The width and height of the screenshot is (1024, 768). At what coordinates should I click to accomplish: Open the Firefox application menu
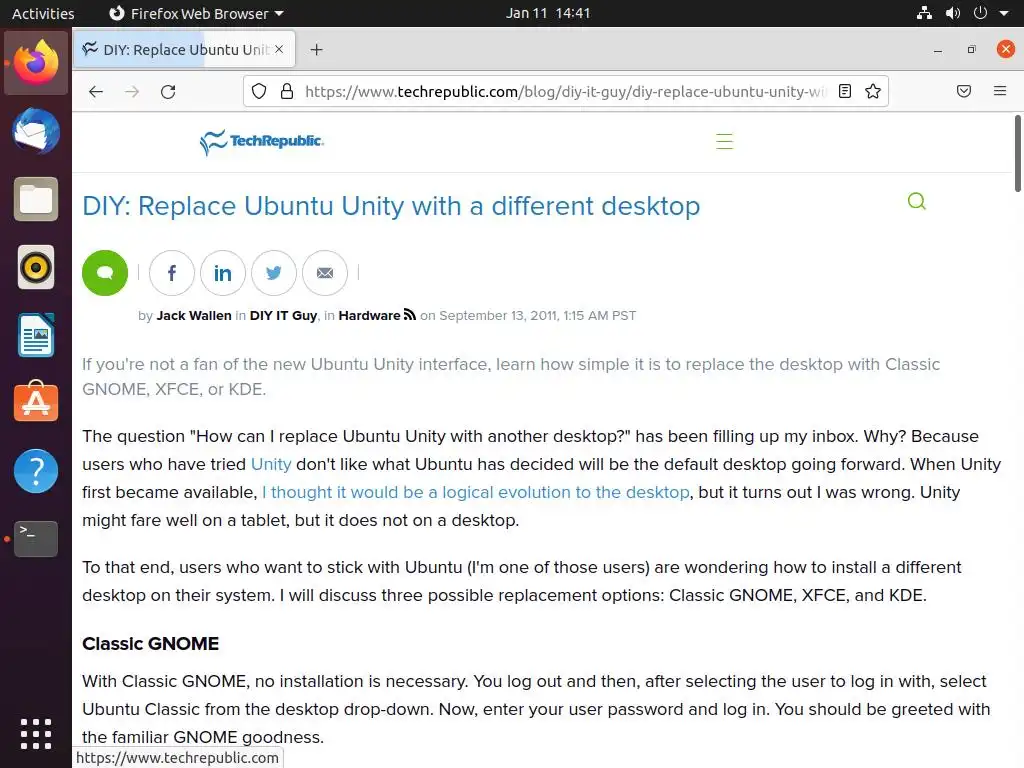1000,91
